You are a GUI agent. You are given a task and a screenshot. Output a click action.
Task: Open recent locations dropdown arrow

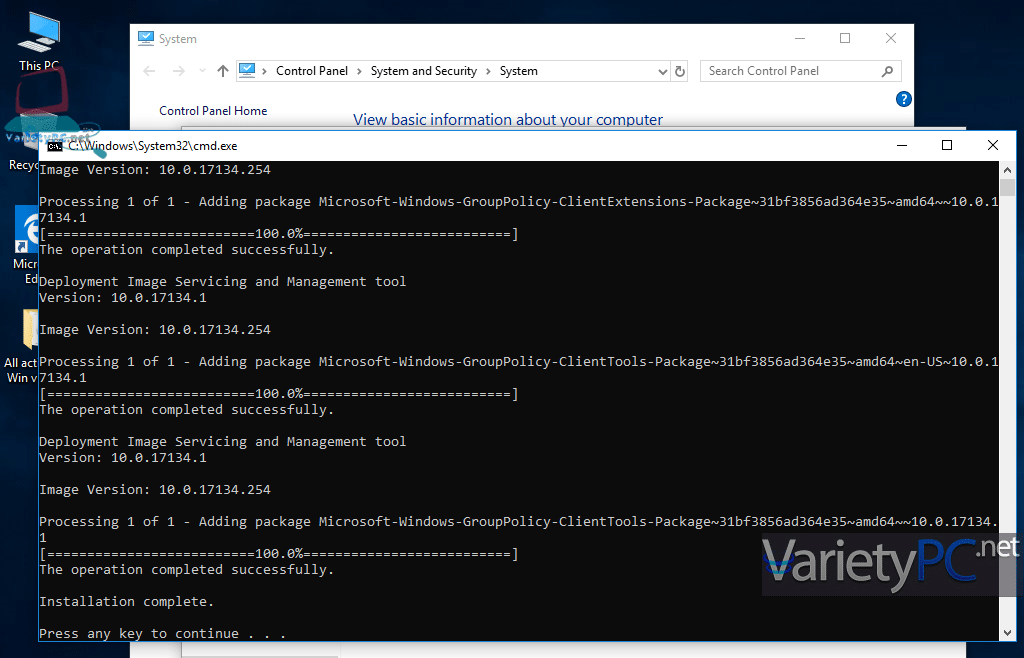202,71
